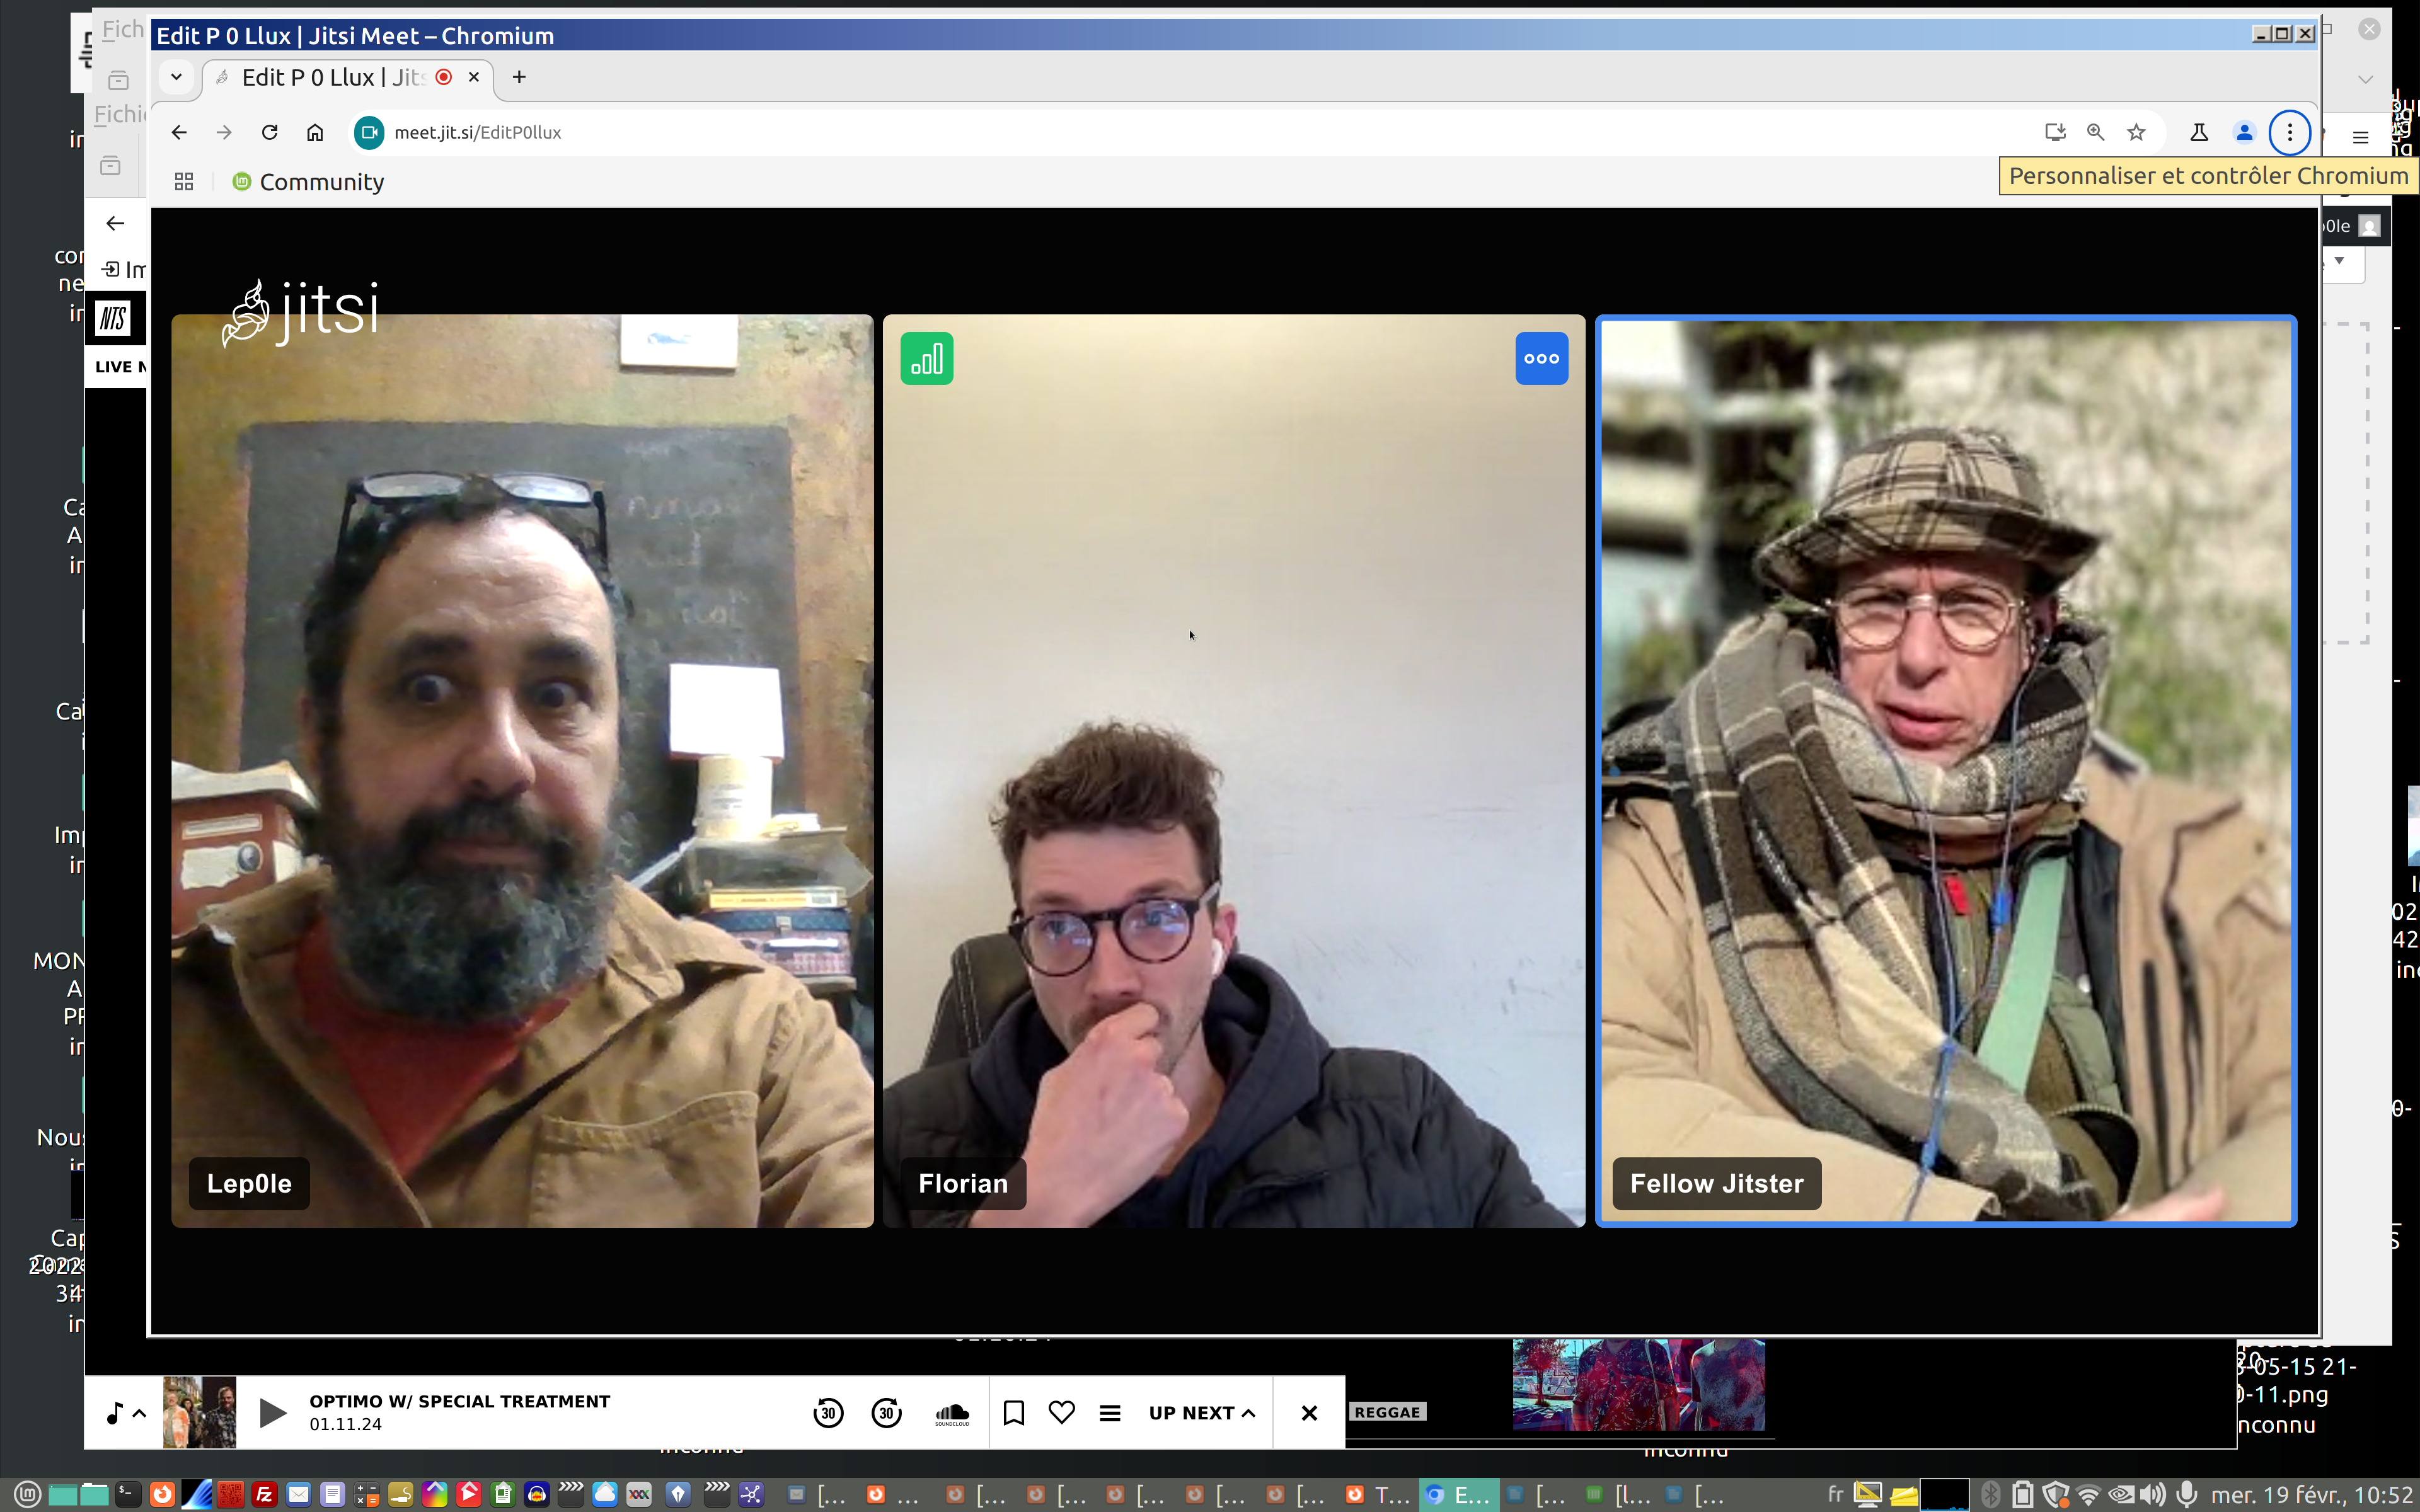The image size is (2420, 1512).
Task: Select the Edit P 0 Llux tab
Action: click(x=330, y=78)
